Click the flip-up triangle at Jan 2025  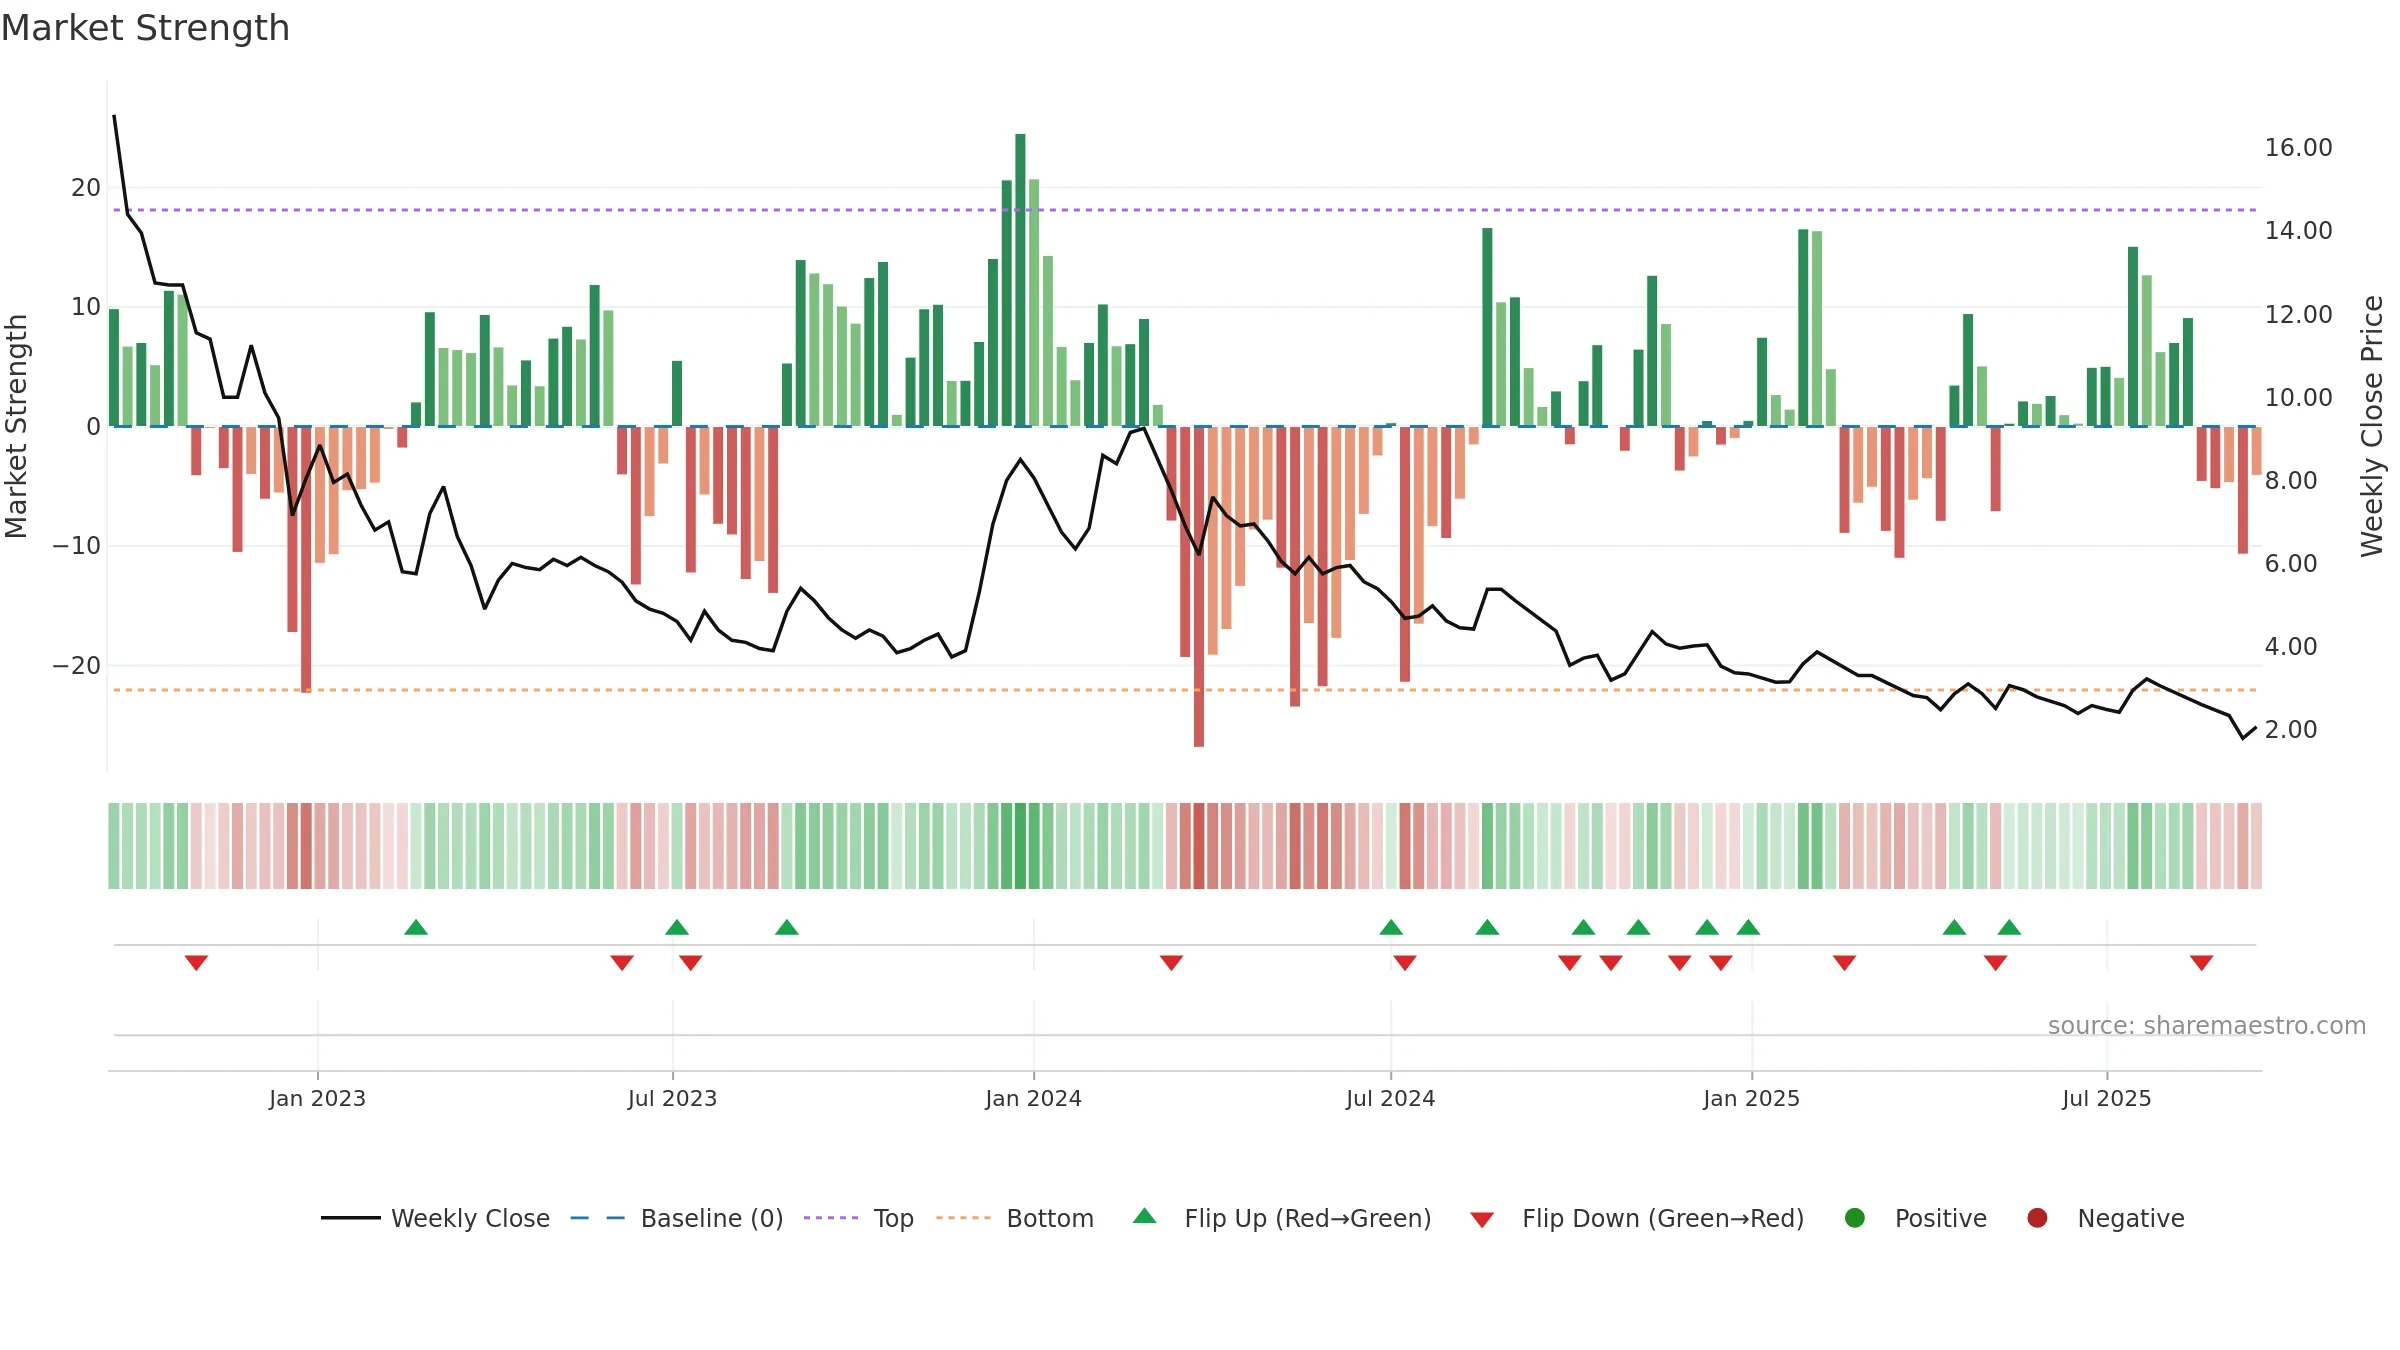1748,927
